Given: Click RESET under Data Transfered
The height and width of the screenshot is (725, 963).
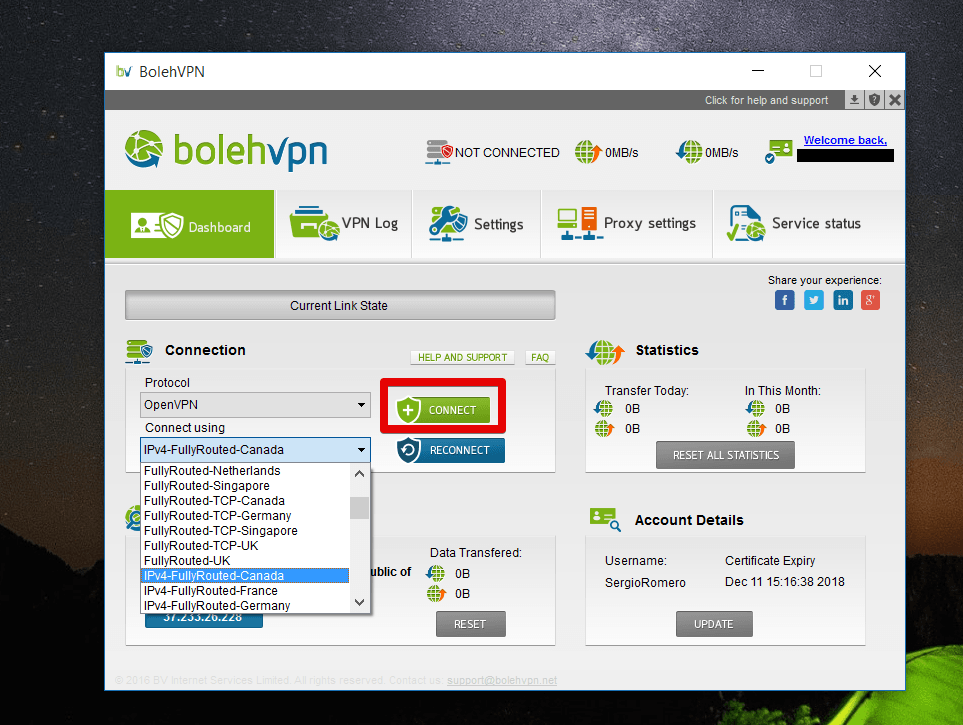Looking at the screenshot, I should coord(470,624).
